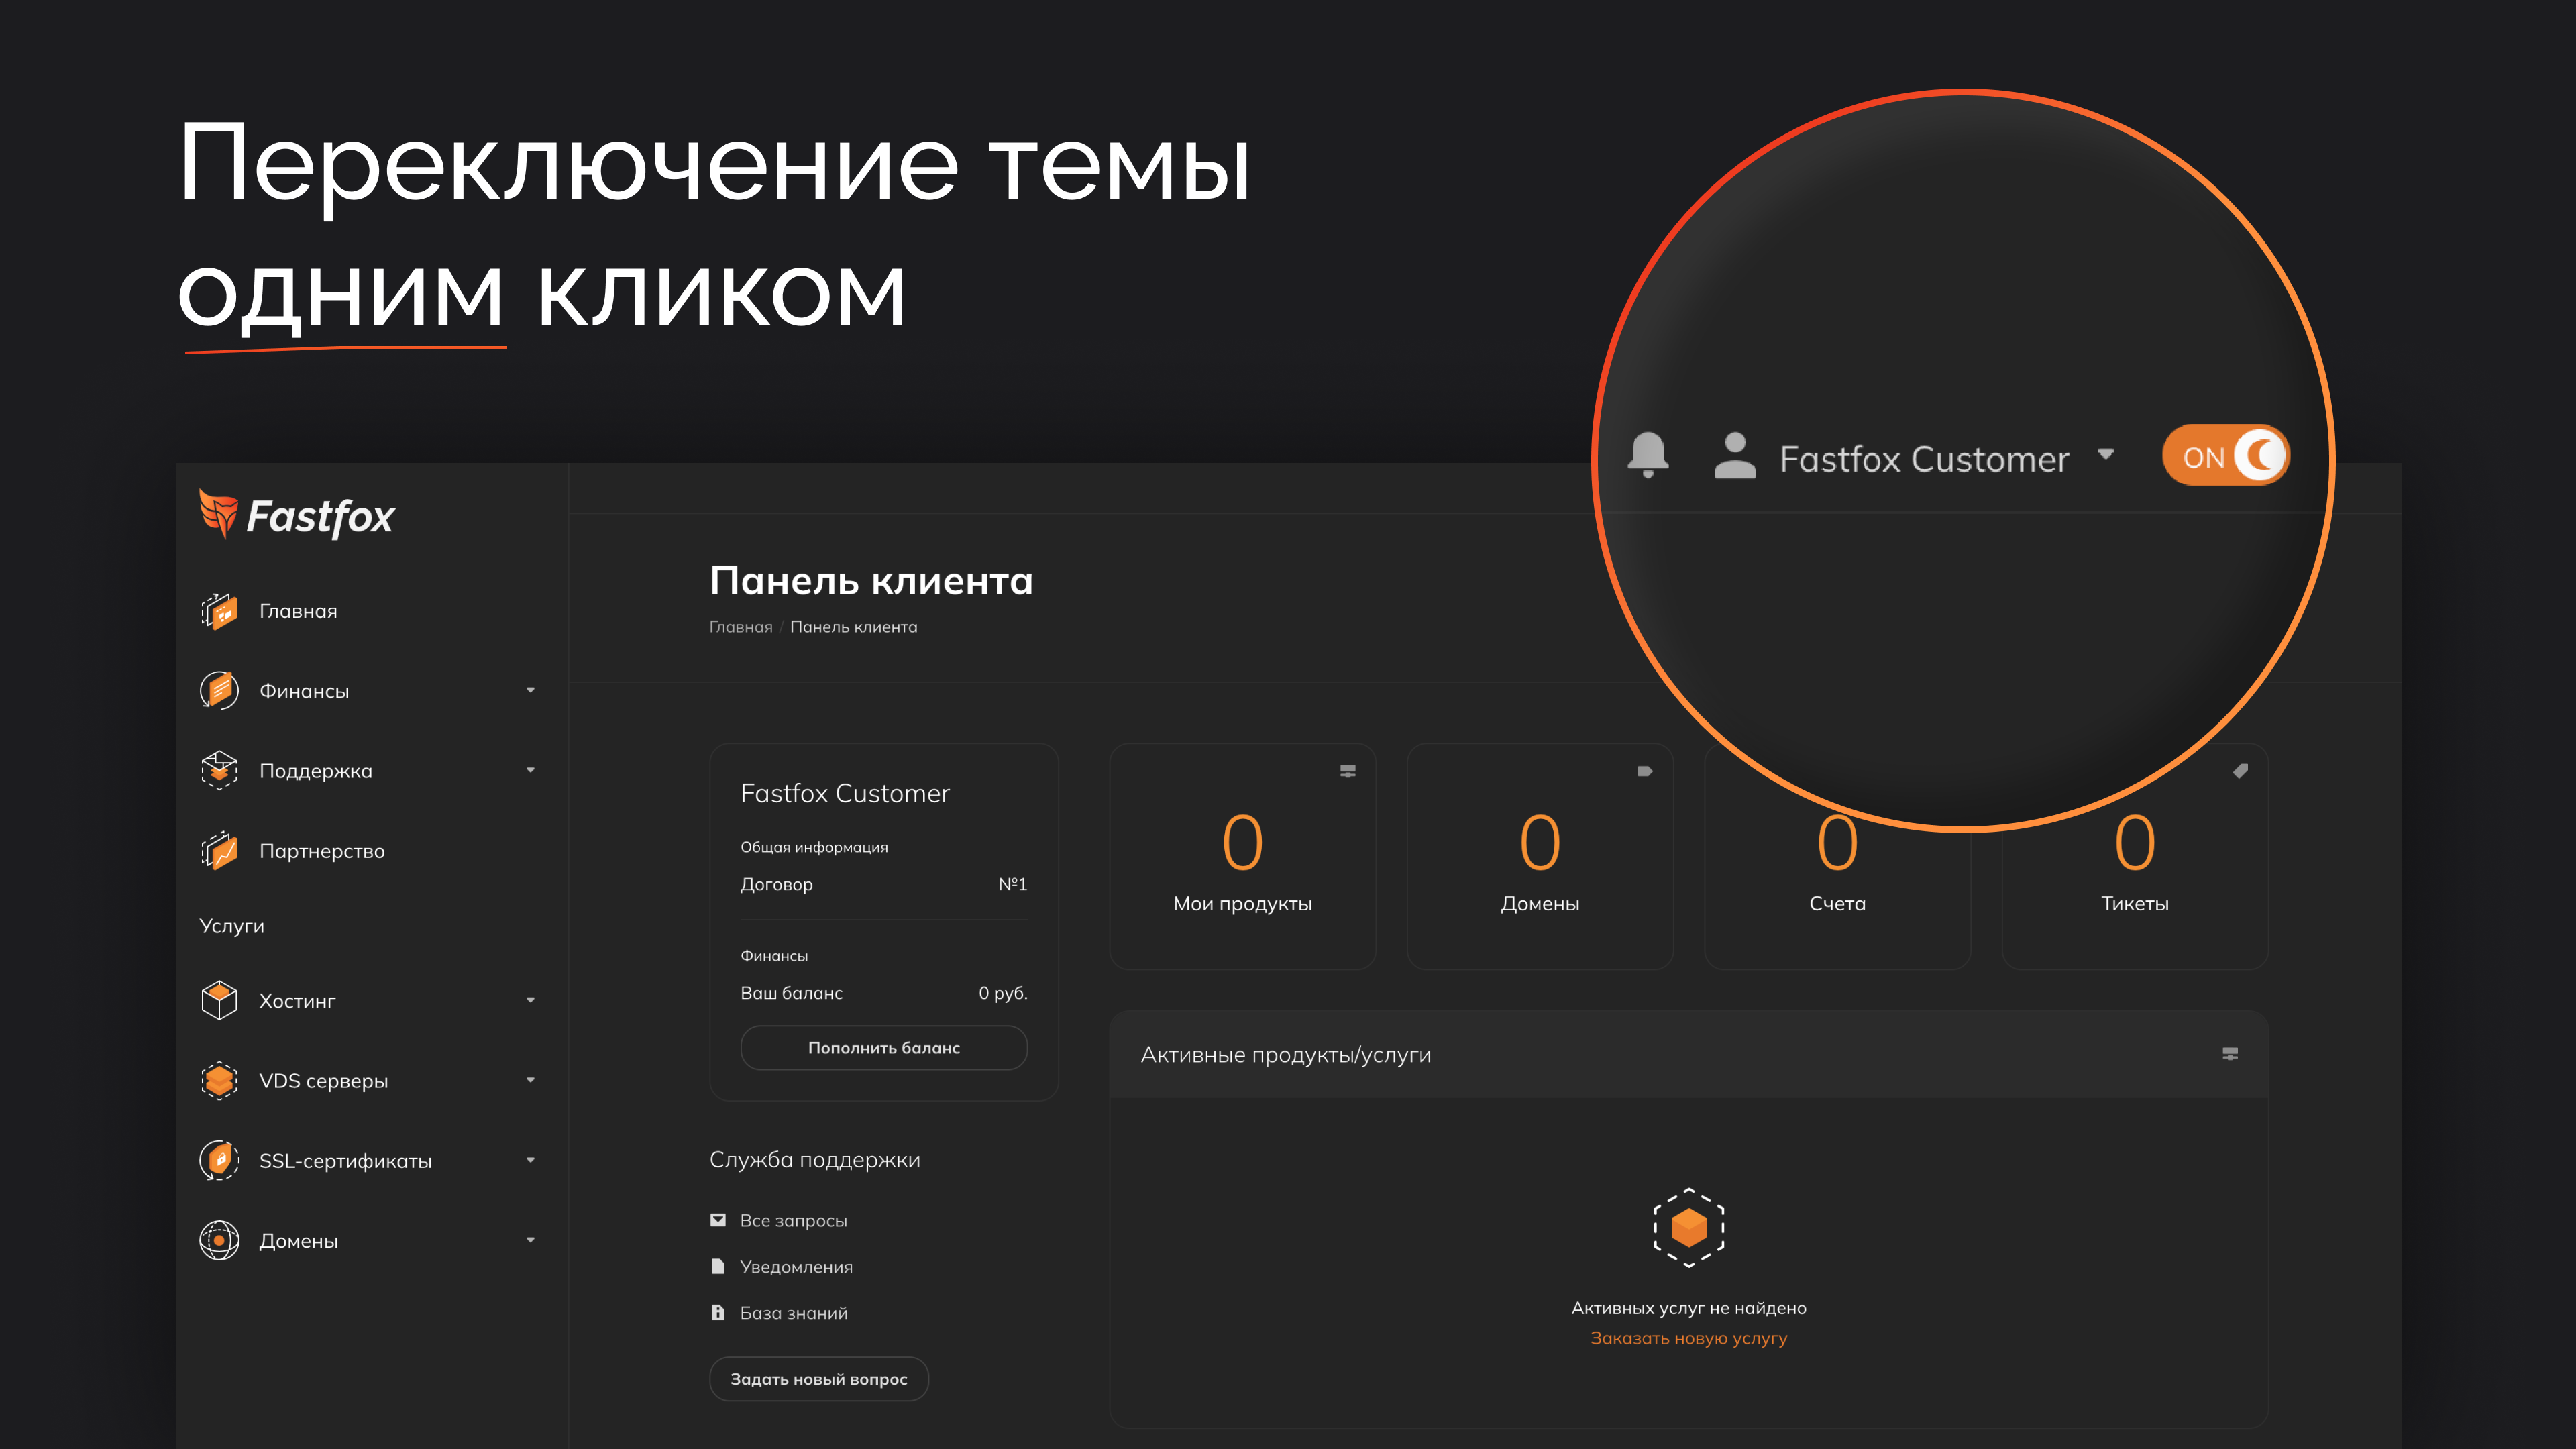This screenshot has width=2576, height=1449.
Task: Click the VDS серверы cube icon
Action: (x=219, y=1081)
